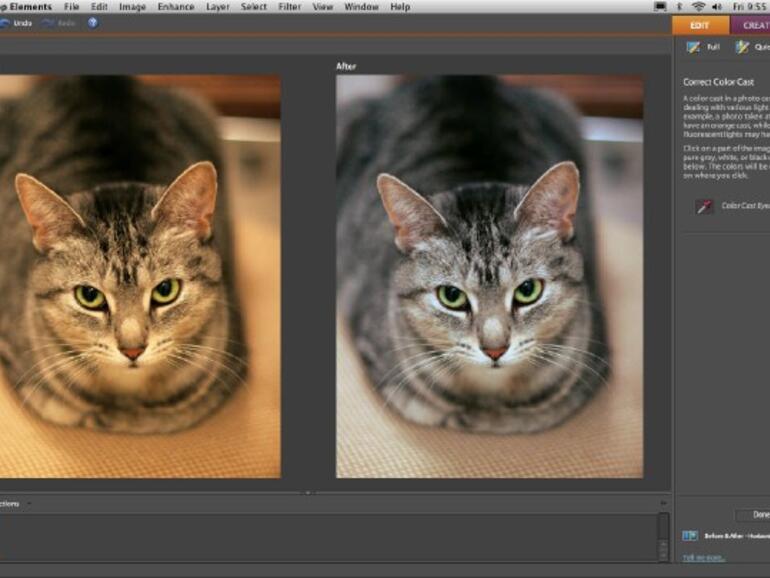Switch to Quick edit mode icon
This screenshot has height=578, width=770.
click(x=742, y=47)
